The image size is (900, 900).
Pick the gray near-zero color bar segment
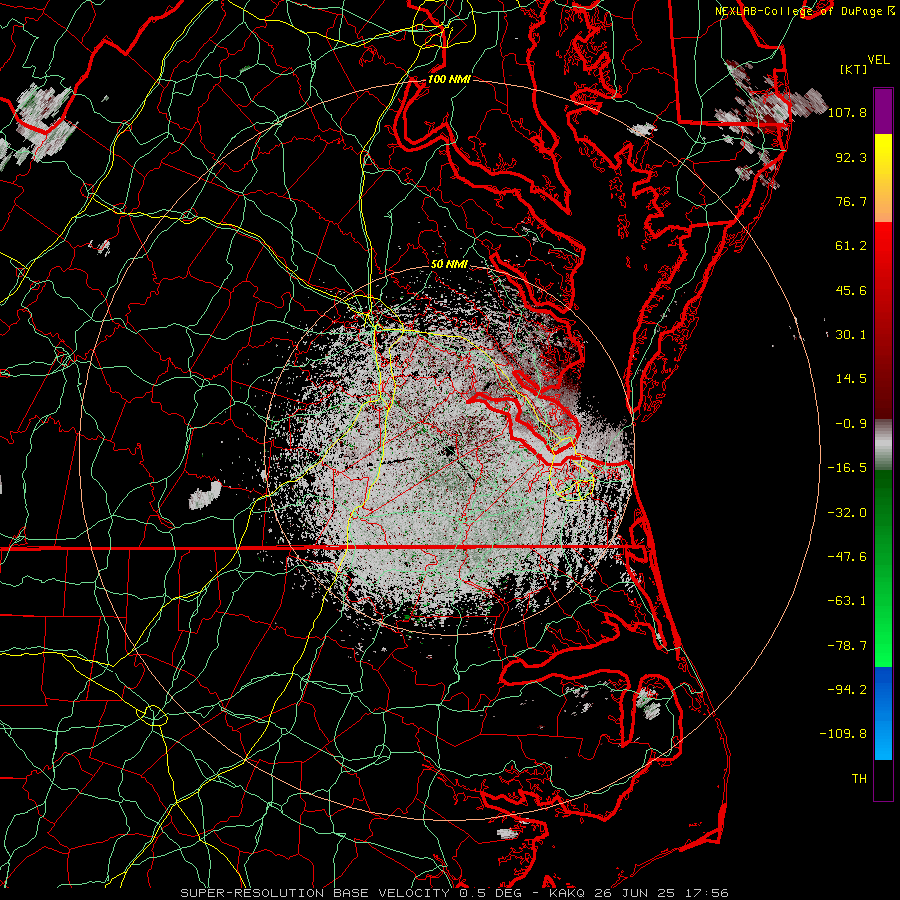(x=883, y=444)
